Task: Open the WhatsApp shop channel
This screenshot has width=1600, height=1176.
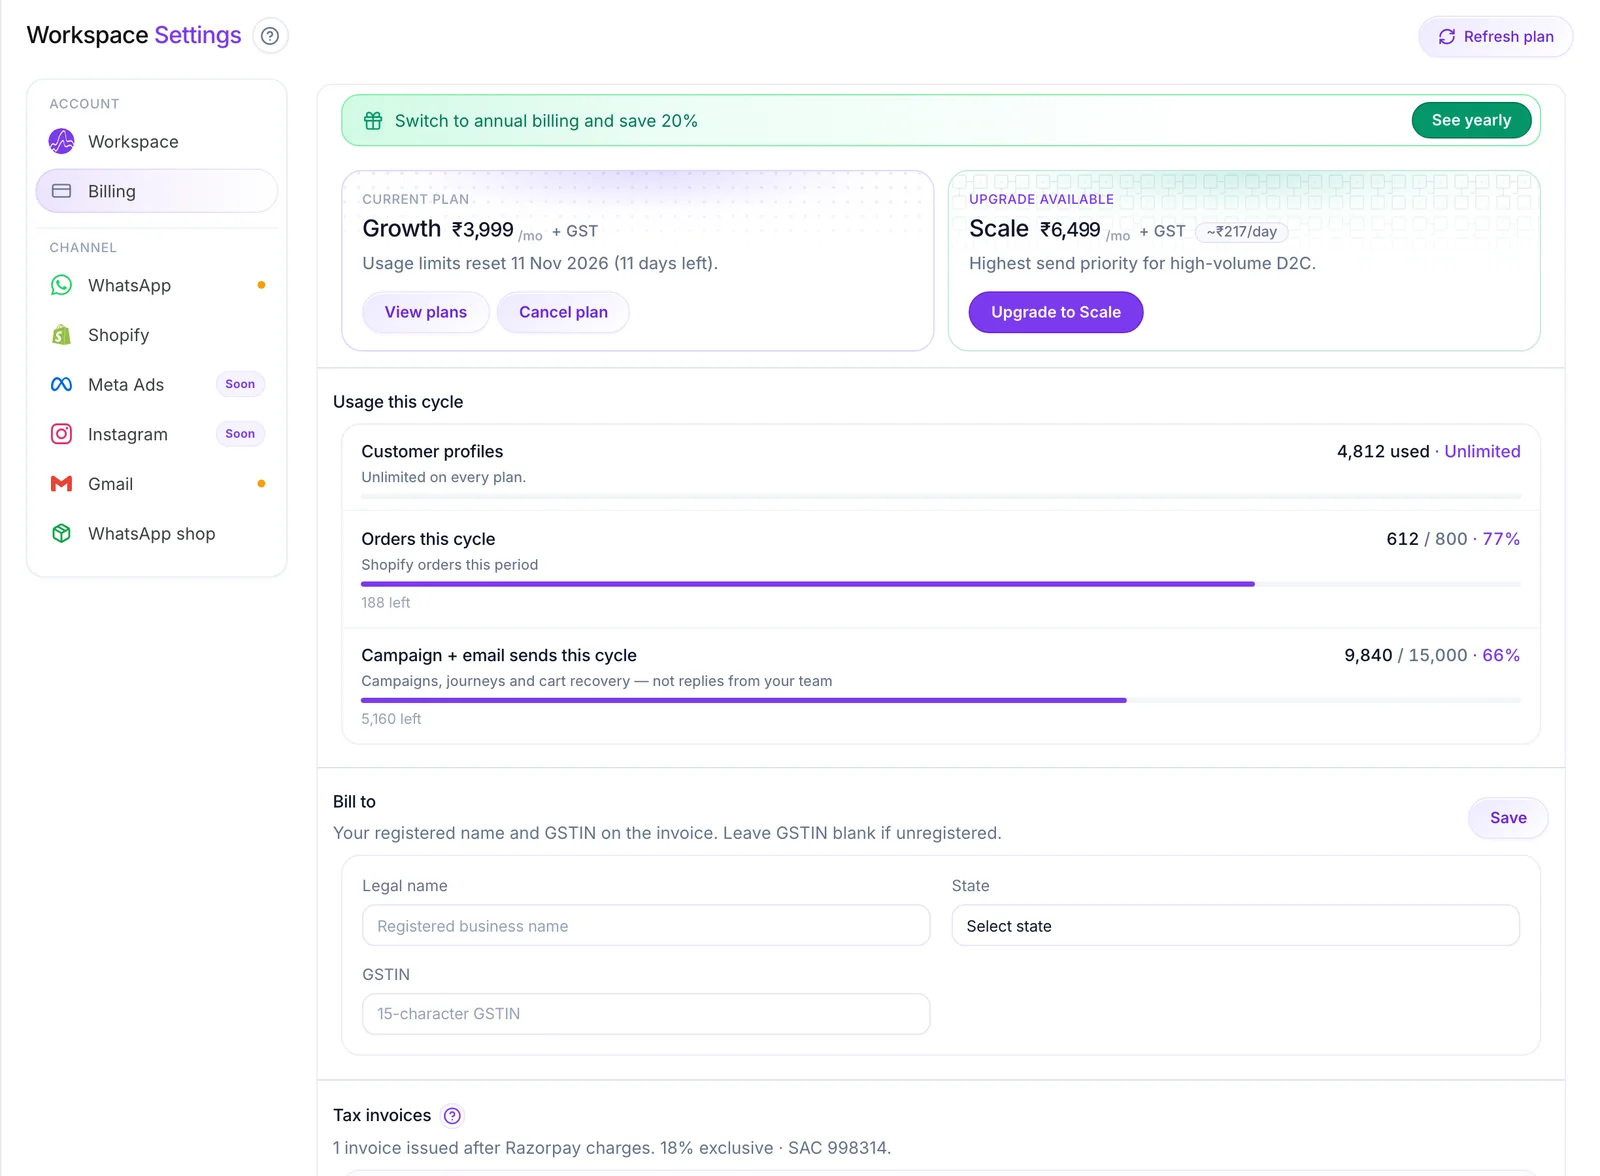Action: (x=157, y=533)
